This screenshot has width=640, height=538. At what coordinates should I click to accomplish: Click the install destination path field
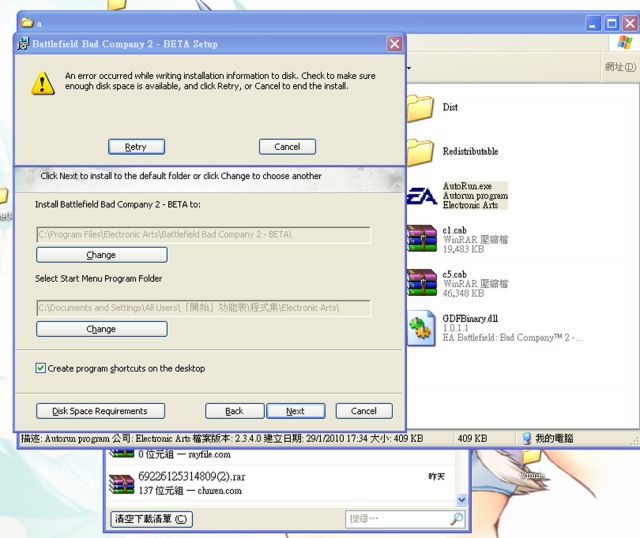coord(203,234)
